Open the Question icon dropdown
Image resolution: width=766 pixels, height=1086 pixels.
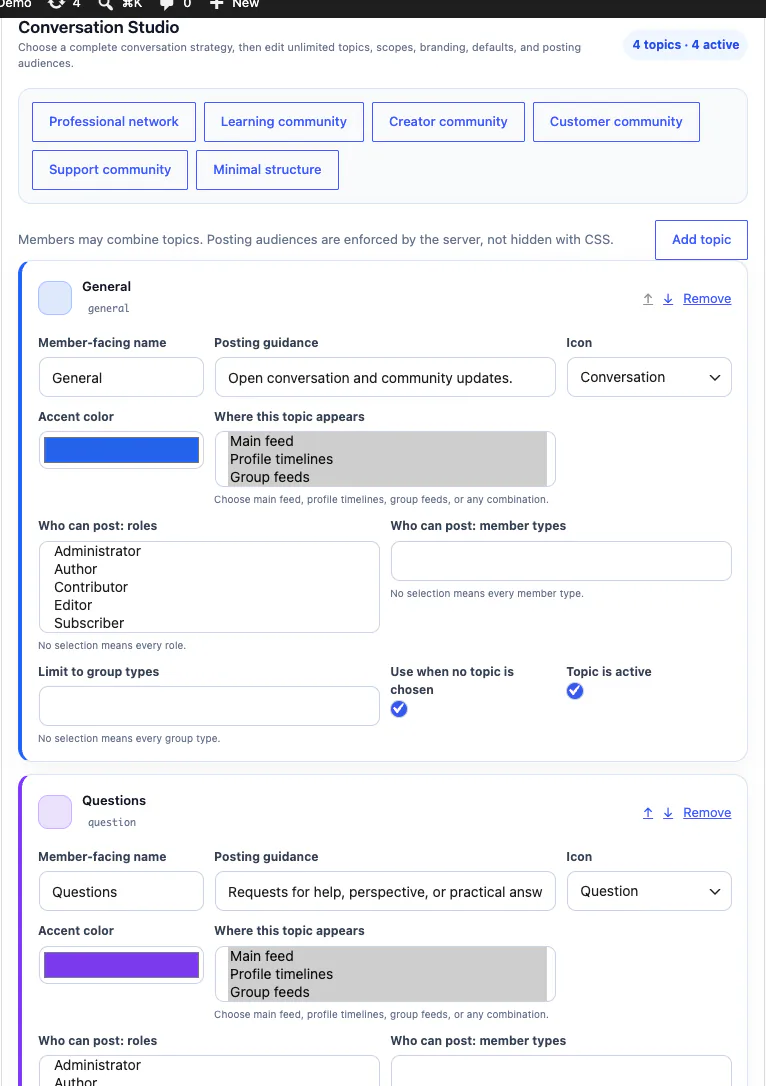tap(649, 891)
